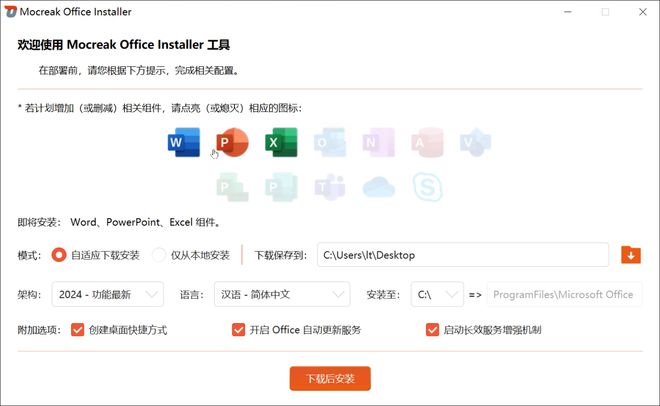Close the Mocreak Office Installer window
The image size is (660, 406).
[643, 12]
